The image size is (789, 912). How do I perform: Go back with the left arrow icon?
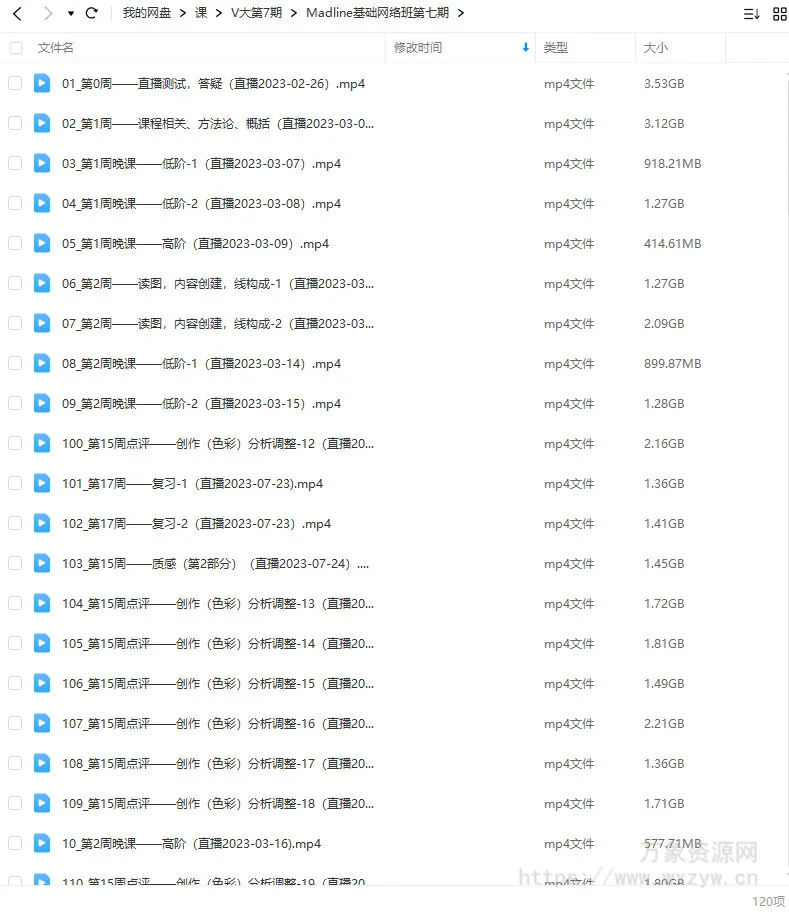[x=17, y=13]
